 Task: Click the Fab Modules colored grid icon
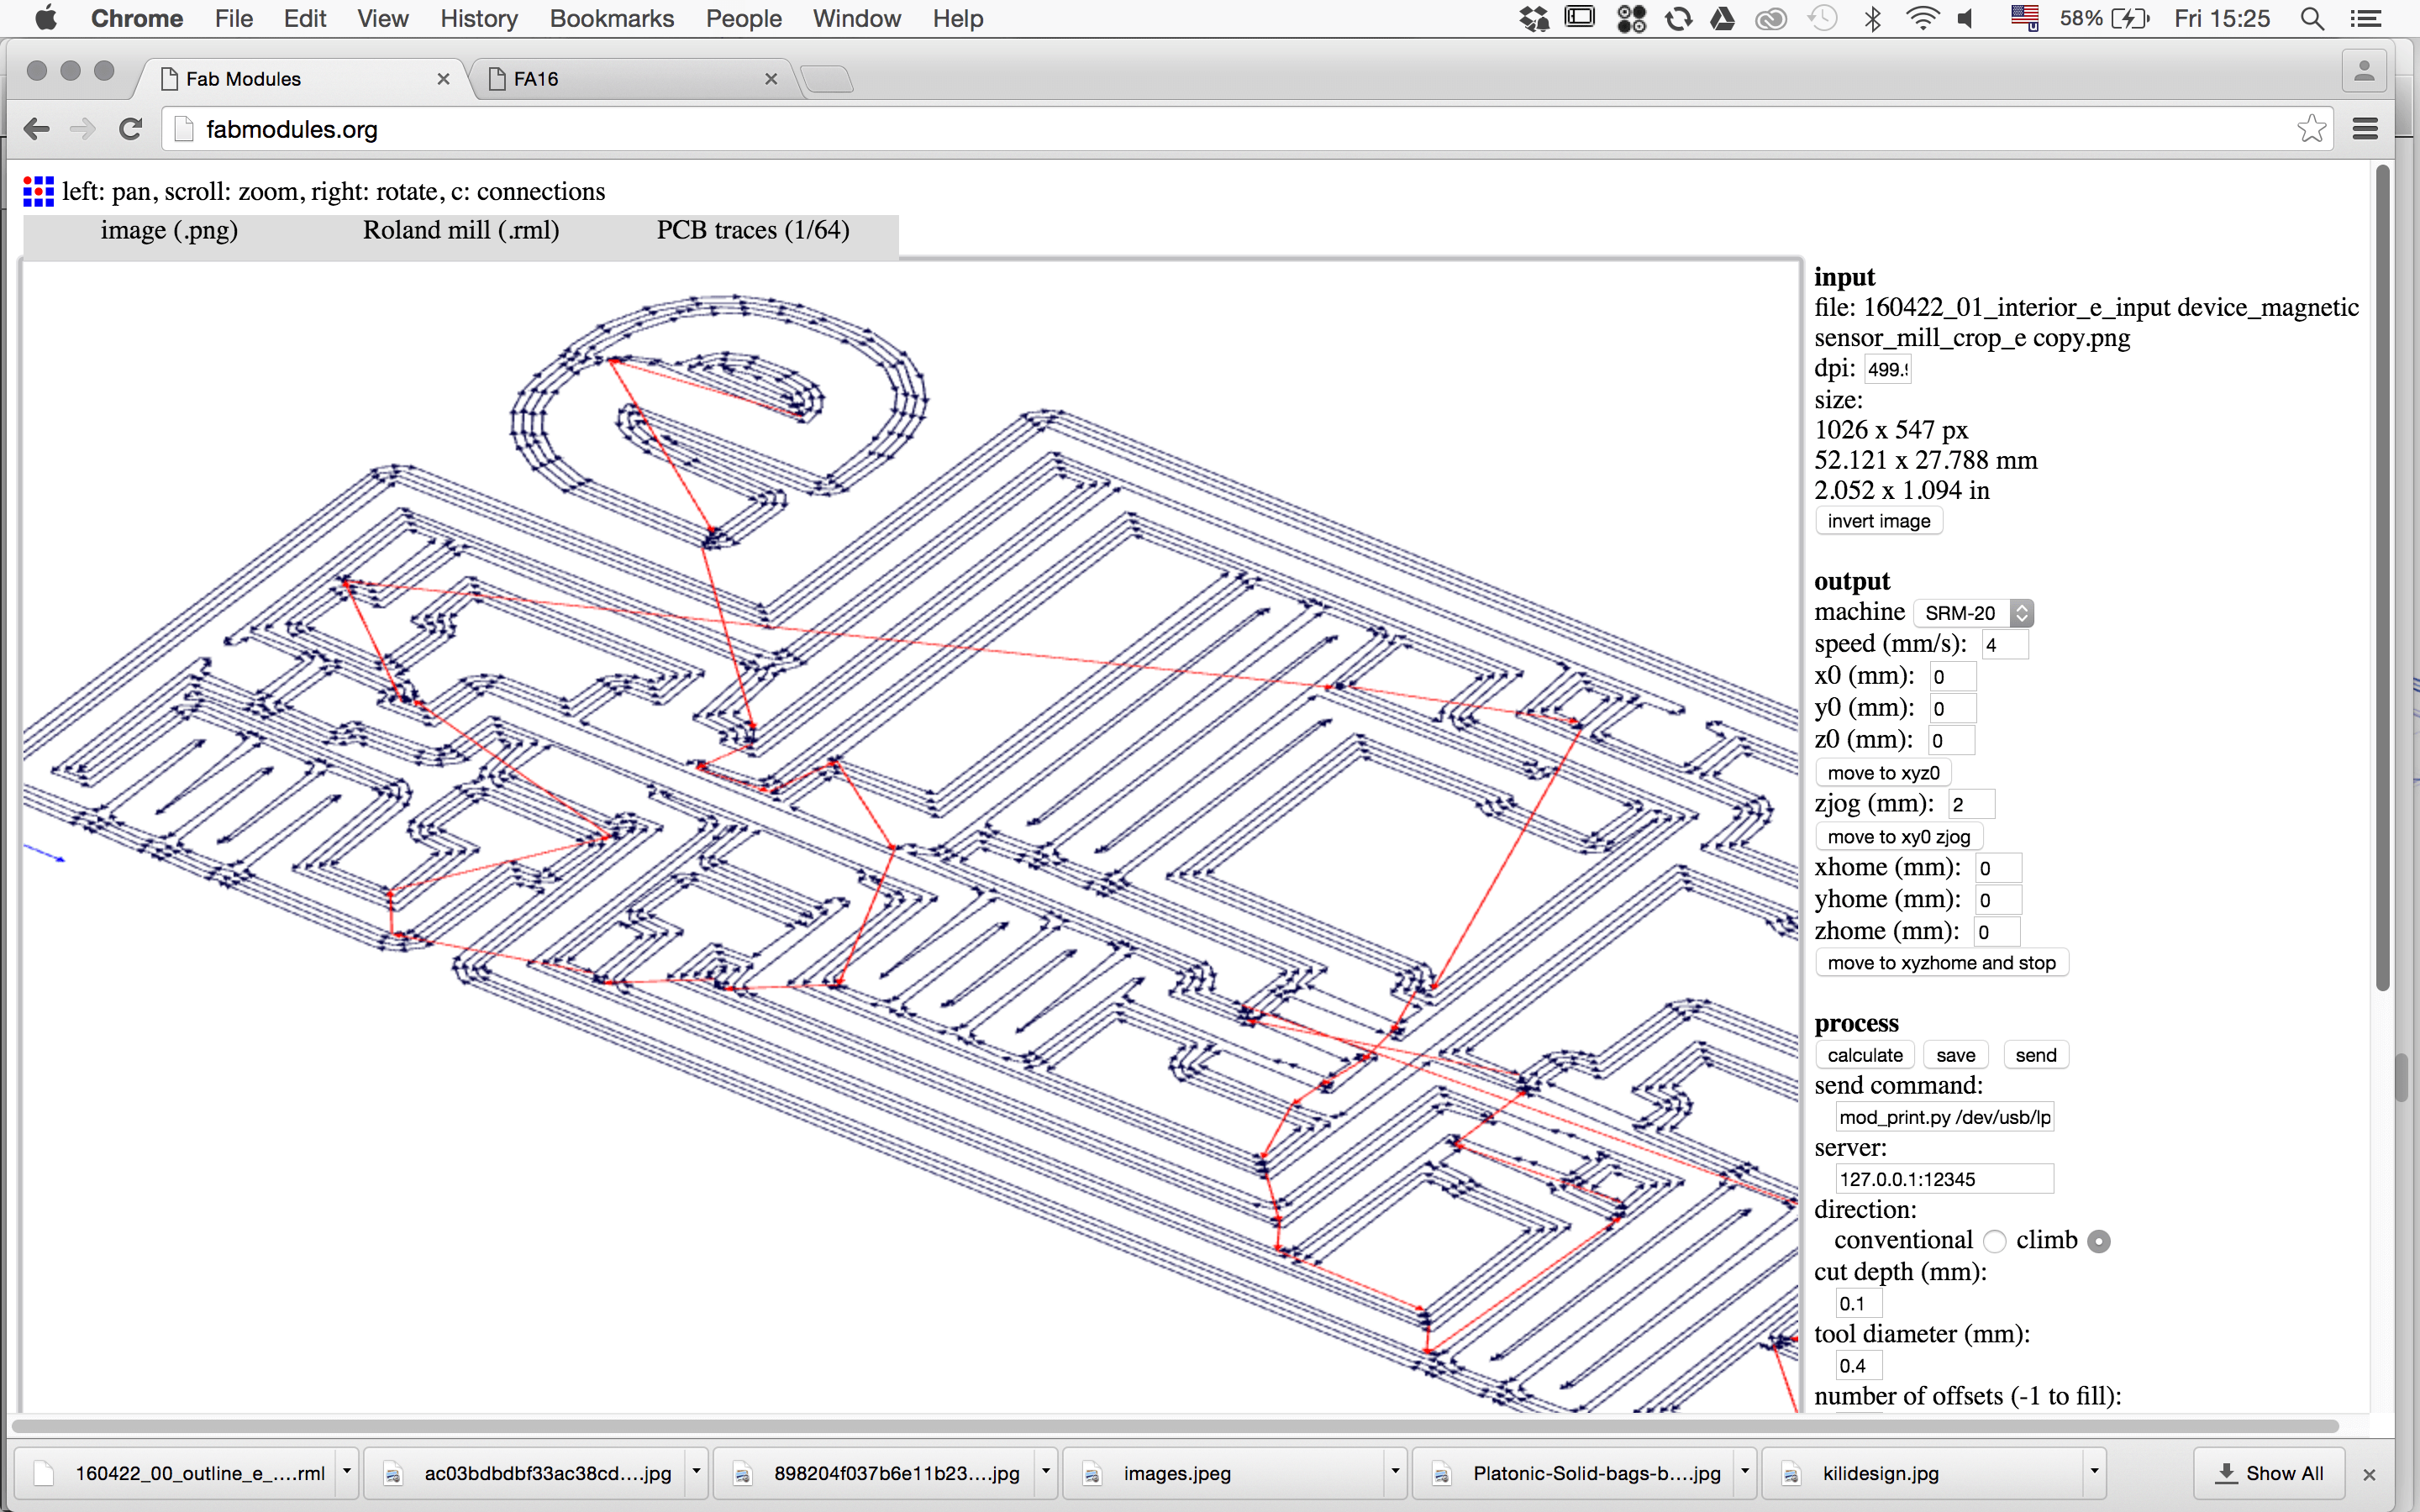click(x=38, y=191)
